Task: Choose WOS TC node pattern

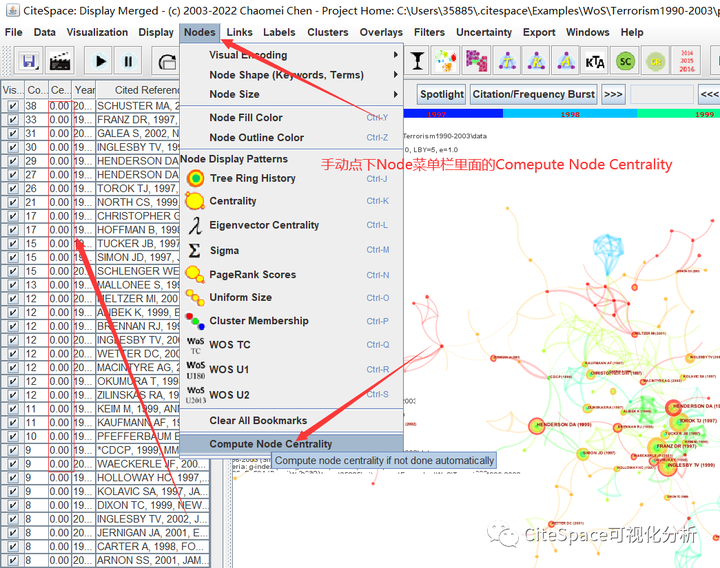Action: point(292,345)
